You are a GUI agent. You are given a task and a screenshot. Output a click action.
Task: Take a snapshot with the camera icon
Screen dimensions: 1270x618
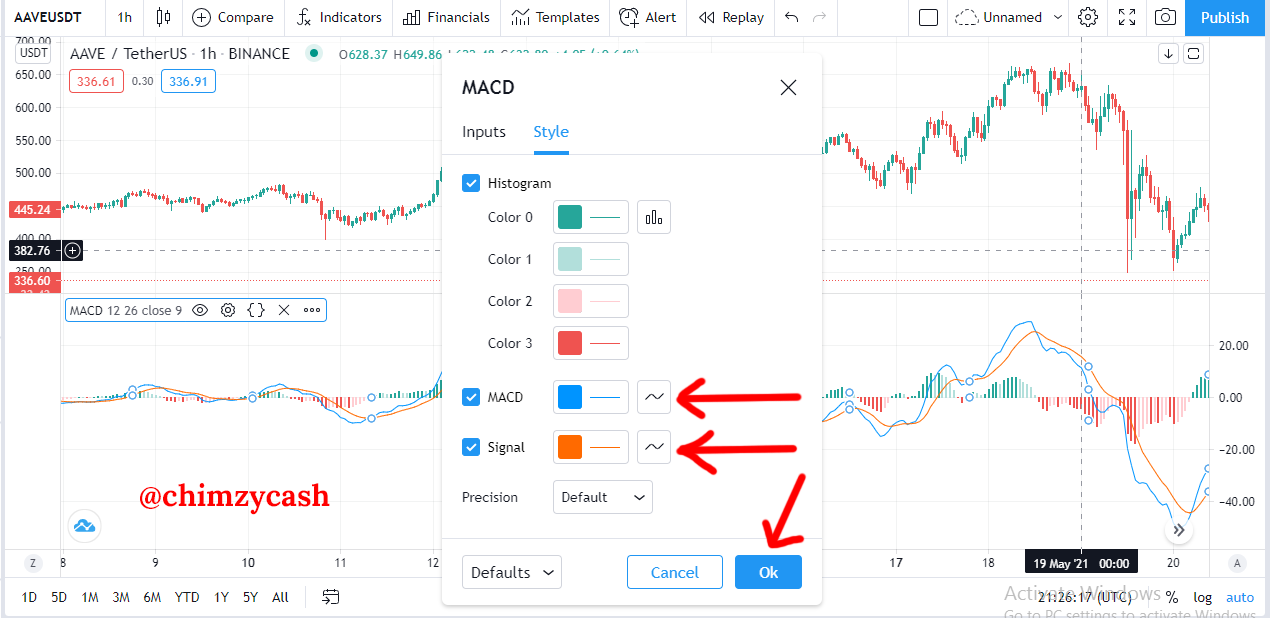[x=1165, y=17]
